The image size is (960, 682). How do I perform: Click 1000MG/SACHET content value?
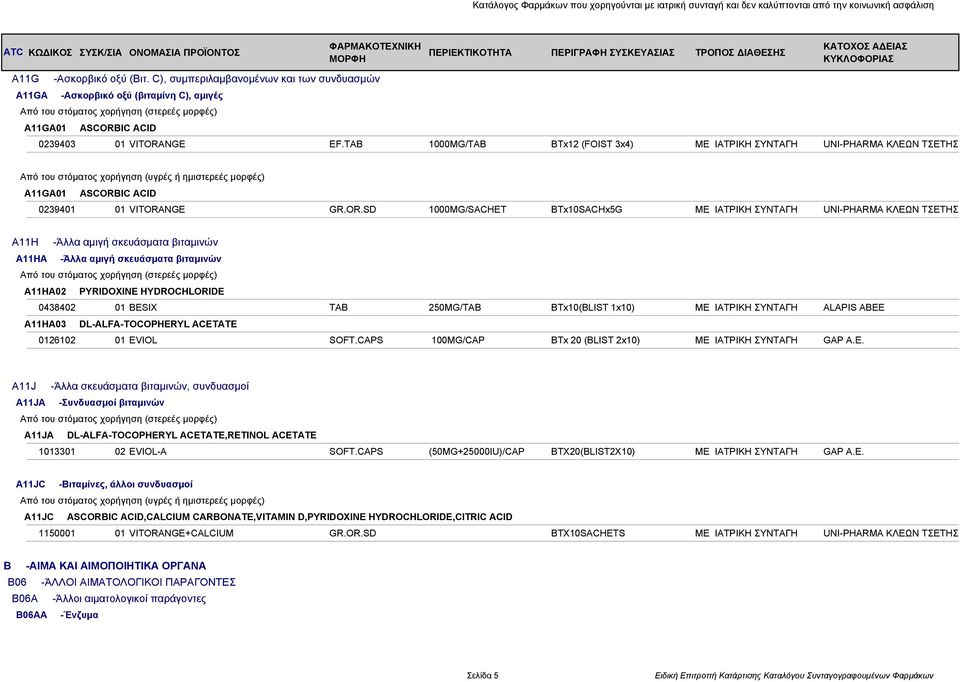pyautogui.click(x=467, y=209)
